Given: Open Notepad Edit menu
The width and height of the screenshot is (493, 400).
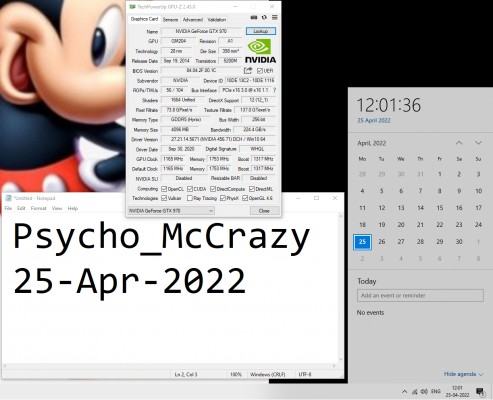Looking at the screenshot, I should pos(21,208).
